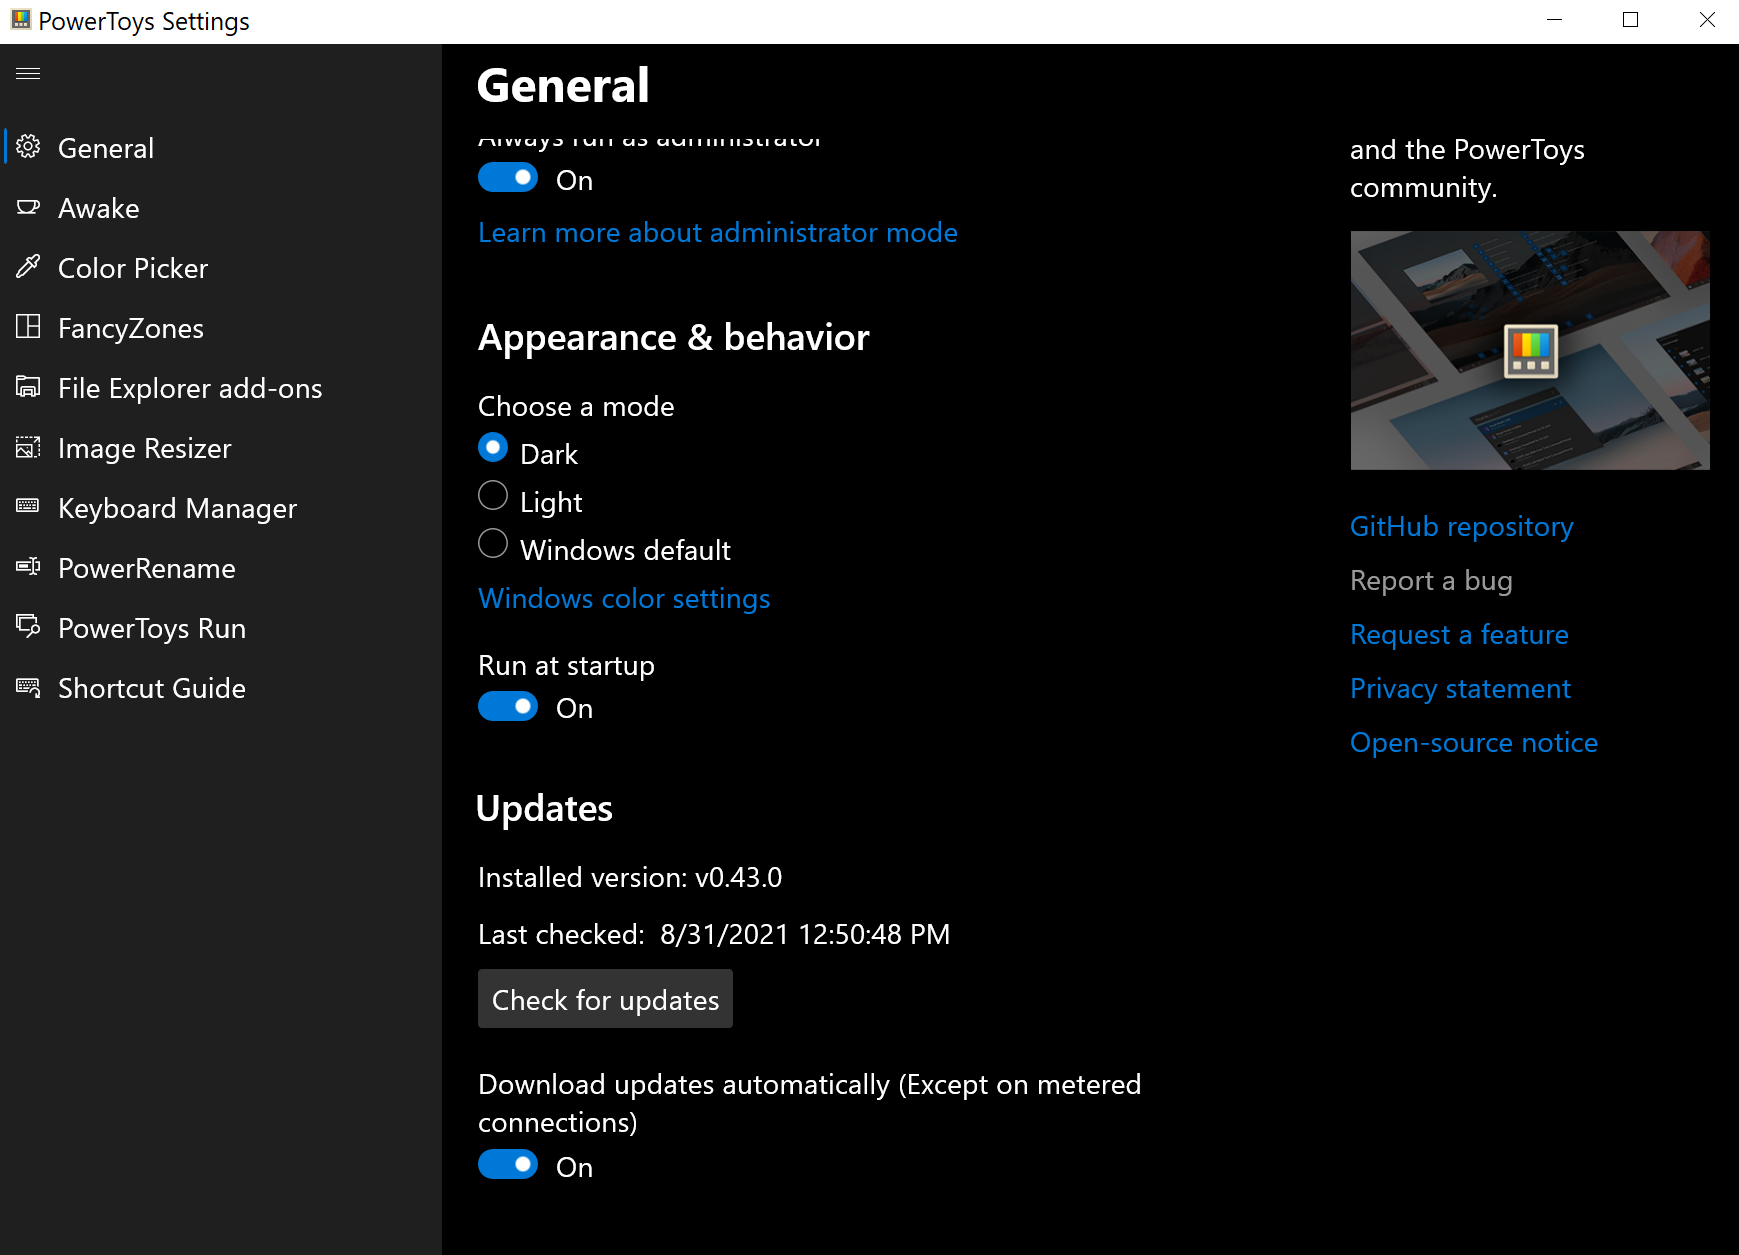Click the File Explorer add-ons icon
Screen dimensions: 1739x1255
pyautogui.click(x=28, y=387)
